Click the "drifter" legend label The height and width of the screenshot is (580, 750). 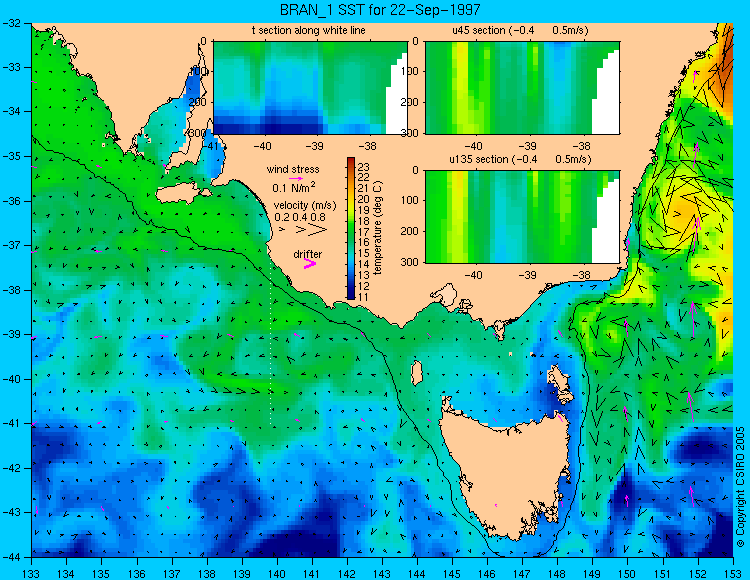(308, 254)
